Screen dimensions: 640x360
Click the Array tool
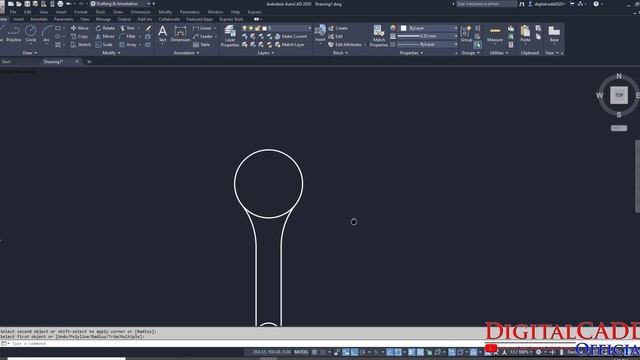click(x=128, y=44)
